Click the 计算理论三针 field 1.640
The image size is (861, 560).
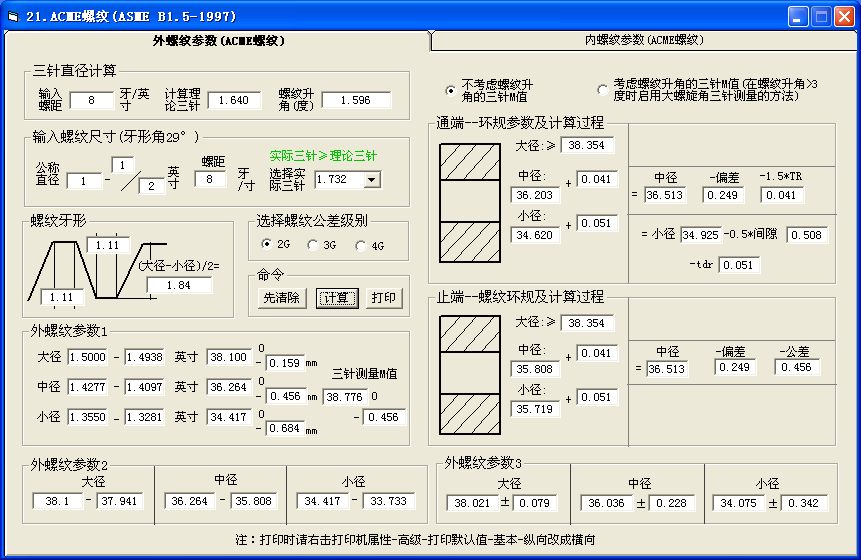[x=233, y=100]
